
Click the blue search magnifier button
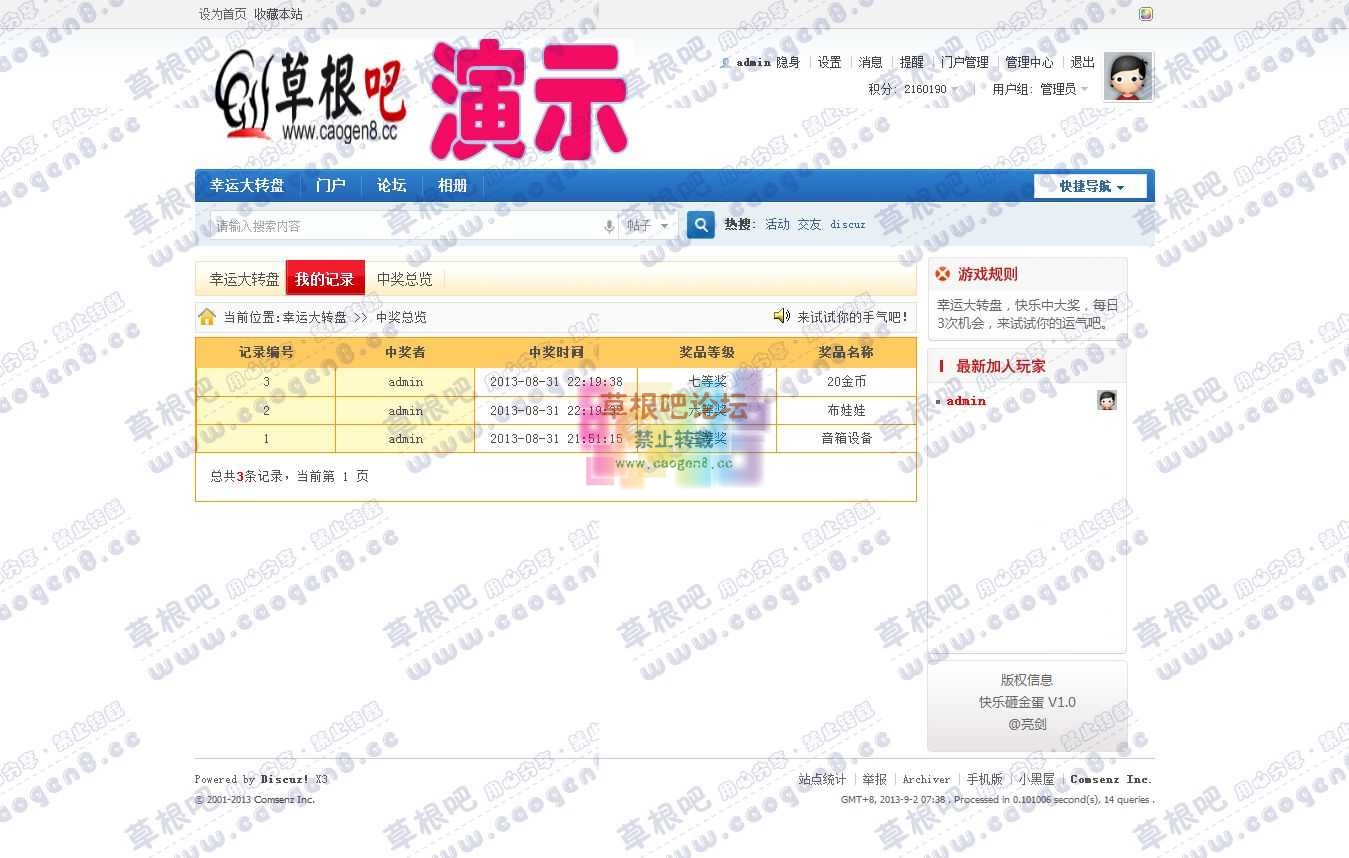[701, 225]
